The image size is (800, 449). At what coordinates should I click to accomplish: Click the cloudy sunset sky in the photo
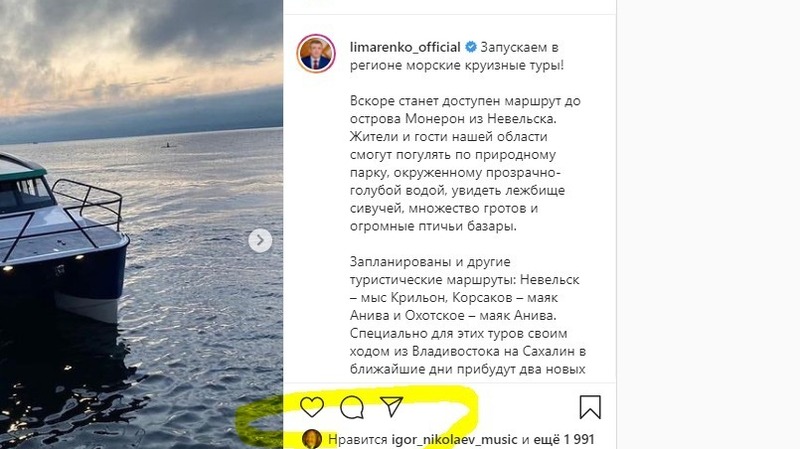[x=141, y=56]
